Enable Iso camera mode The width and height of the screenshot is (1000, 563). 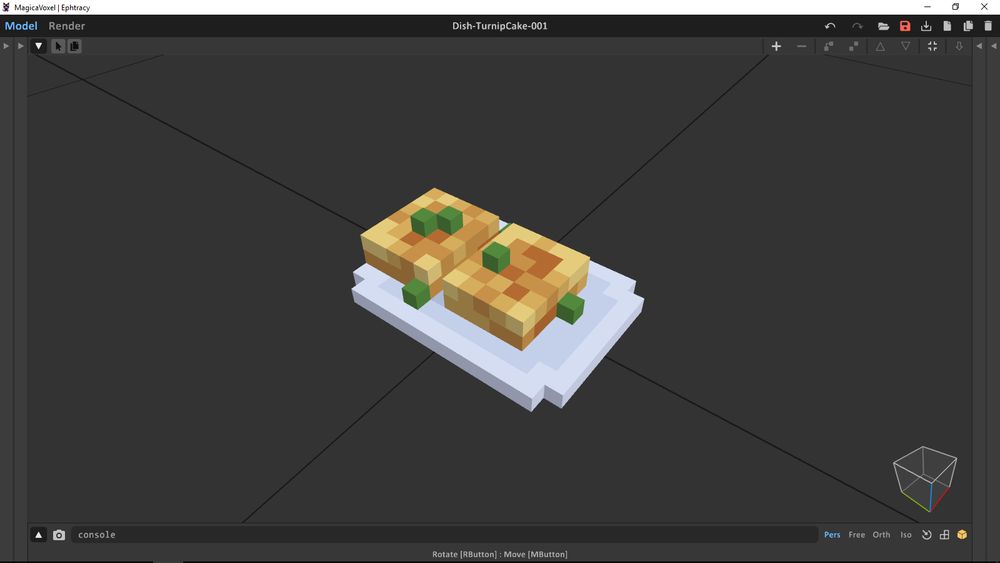pyautogui.click(x=906, y=535)
